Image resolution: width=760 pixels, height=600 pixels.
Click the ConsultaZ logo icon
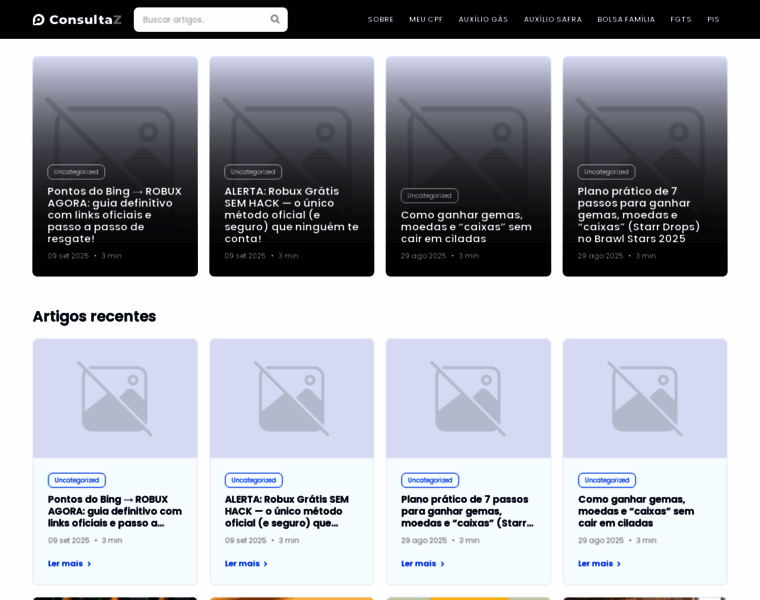pyautogui.click(x=39, y=19)
